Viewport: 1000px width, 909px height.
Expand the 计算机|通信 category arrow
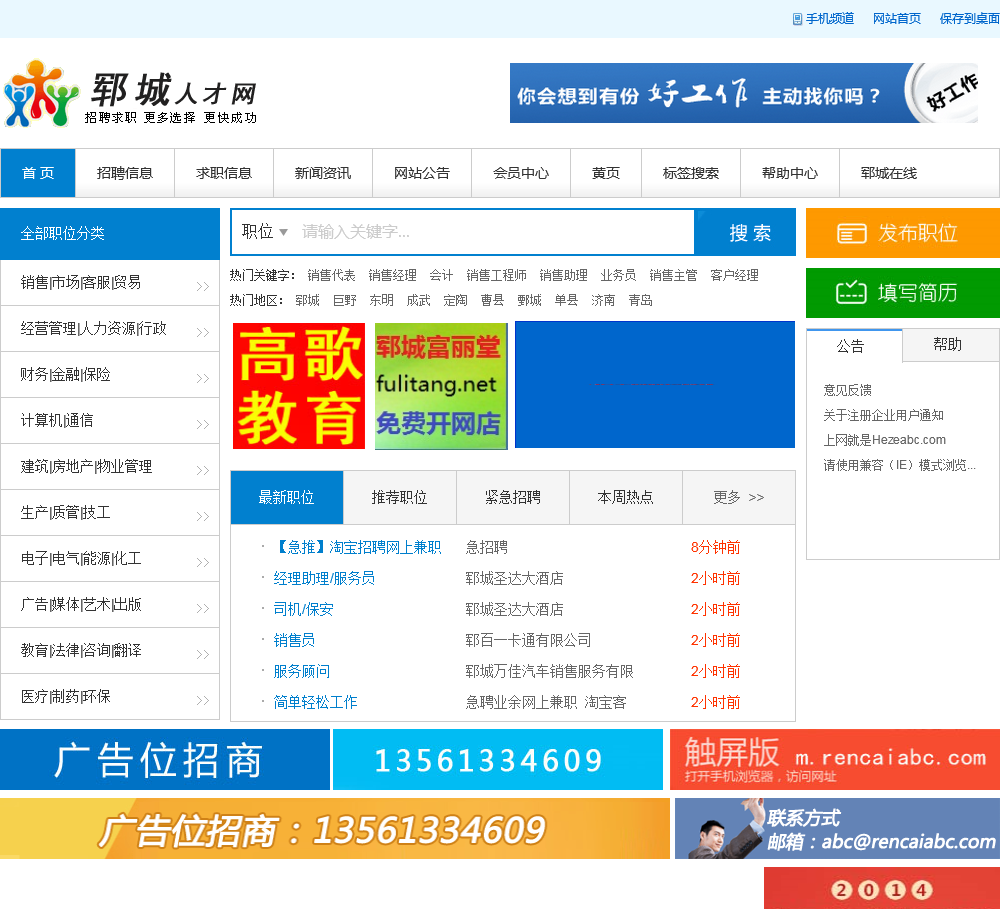pos(203,424)
